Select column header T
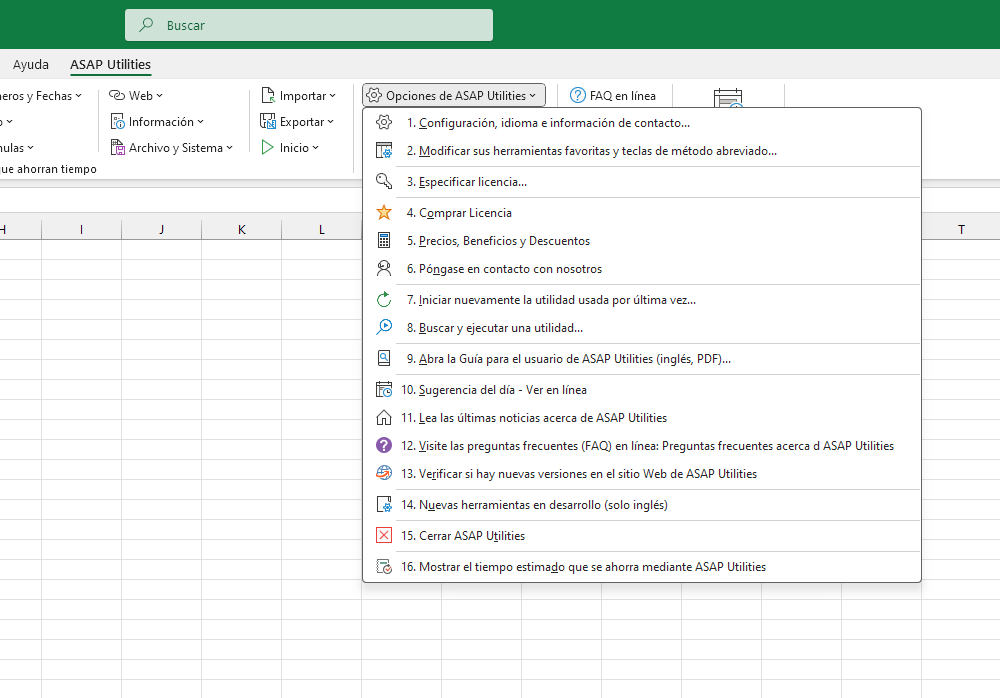Image resolution: width=1000 pixels, height=698 pixels. click(961, 230)
